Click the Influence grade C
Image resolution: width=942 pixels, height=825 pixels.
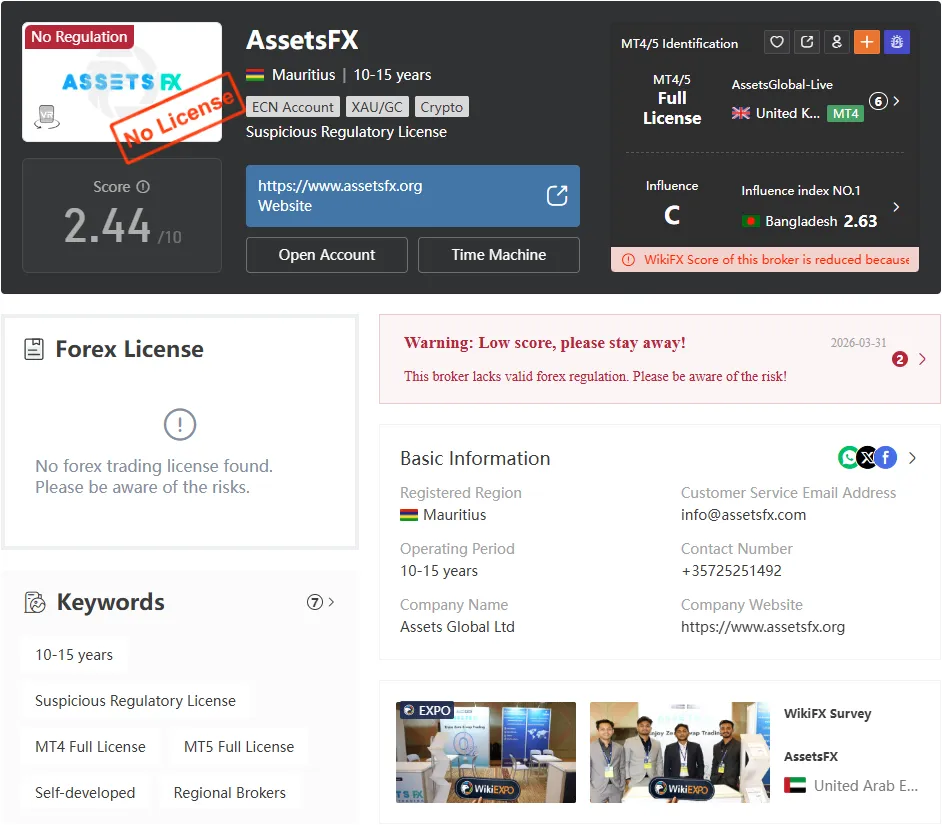pos(672,215)
